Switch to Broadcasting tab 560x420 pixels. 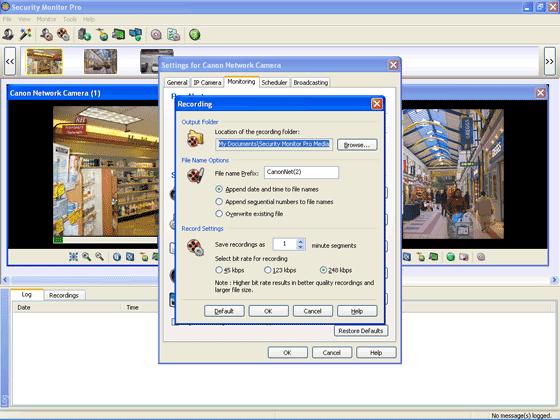click(x=311, y=82)
